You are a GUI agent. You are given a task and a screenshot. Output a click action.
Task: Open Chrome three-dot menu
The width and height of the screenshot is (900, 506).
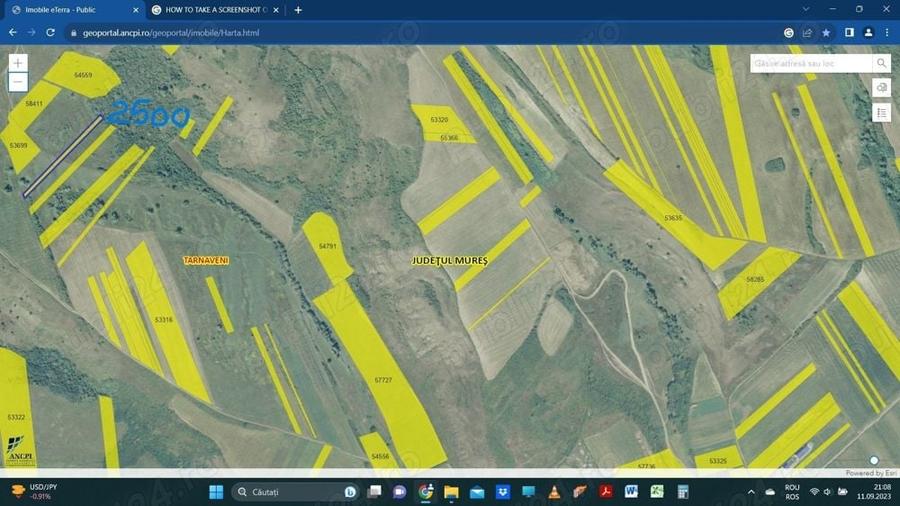point(887,33)
